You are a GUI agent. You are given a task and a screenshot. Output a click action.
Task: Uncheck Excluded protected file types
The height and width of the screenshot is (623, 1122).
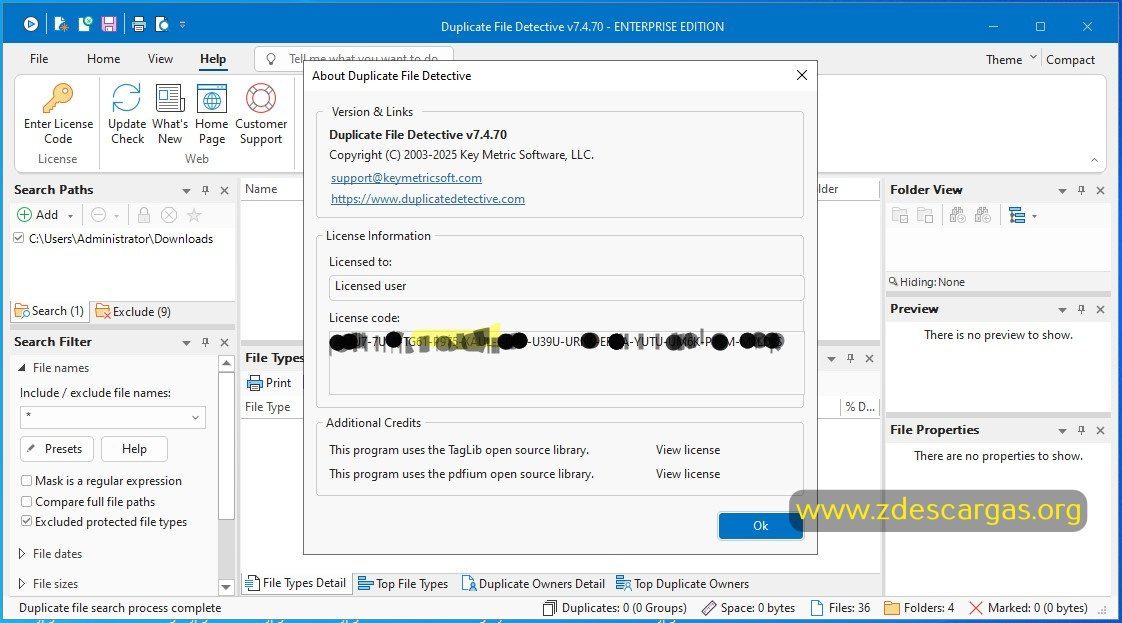(x=26, y=521)
